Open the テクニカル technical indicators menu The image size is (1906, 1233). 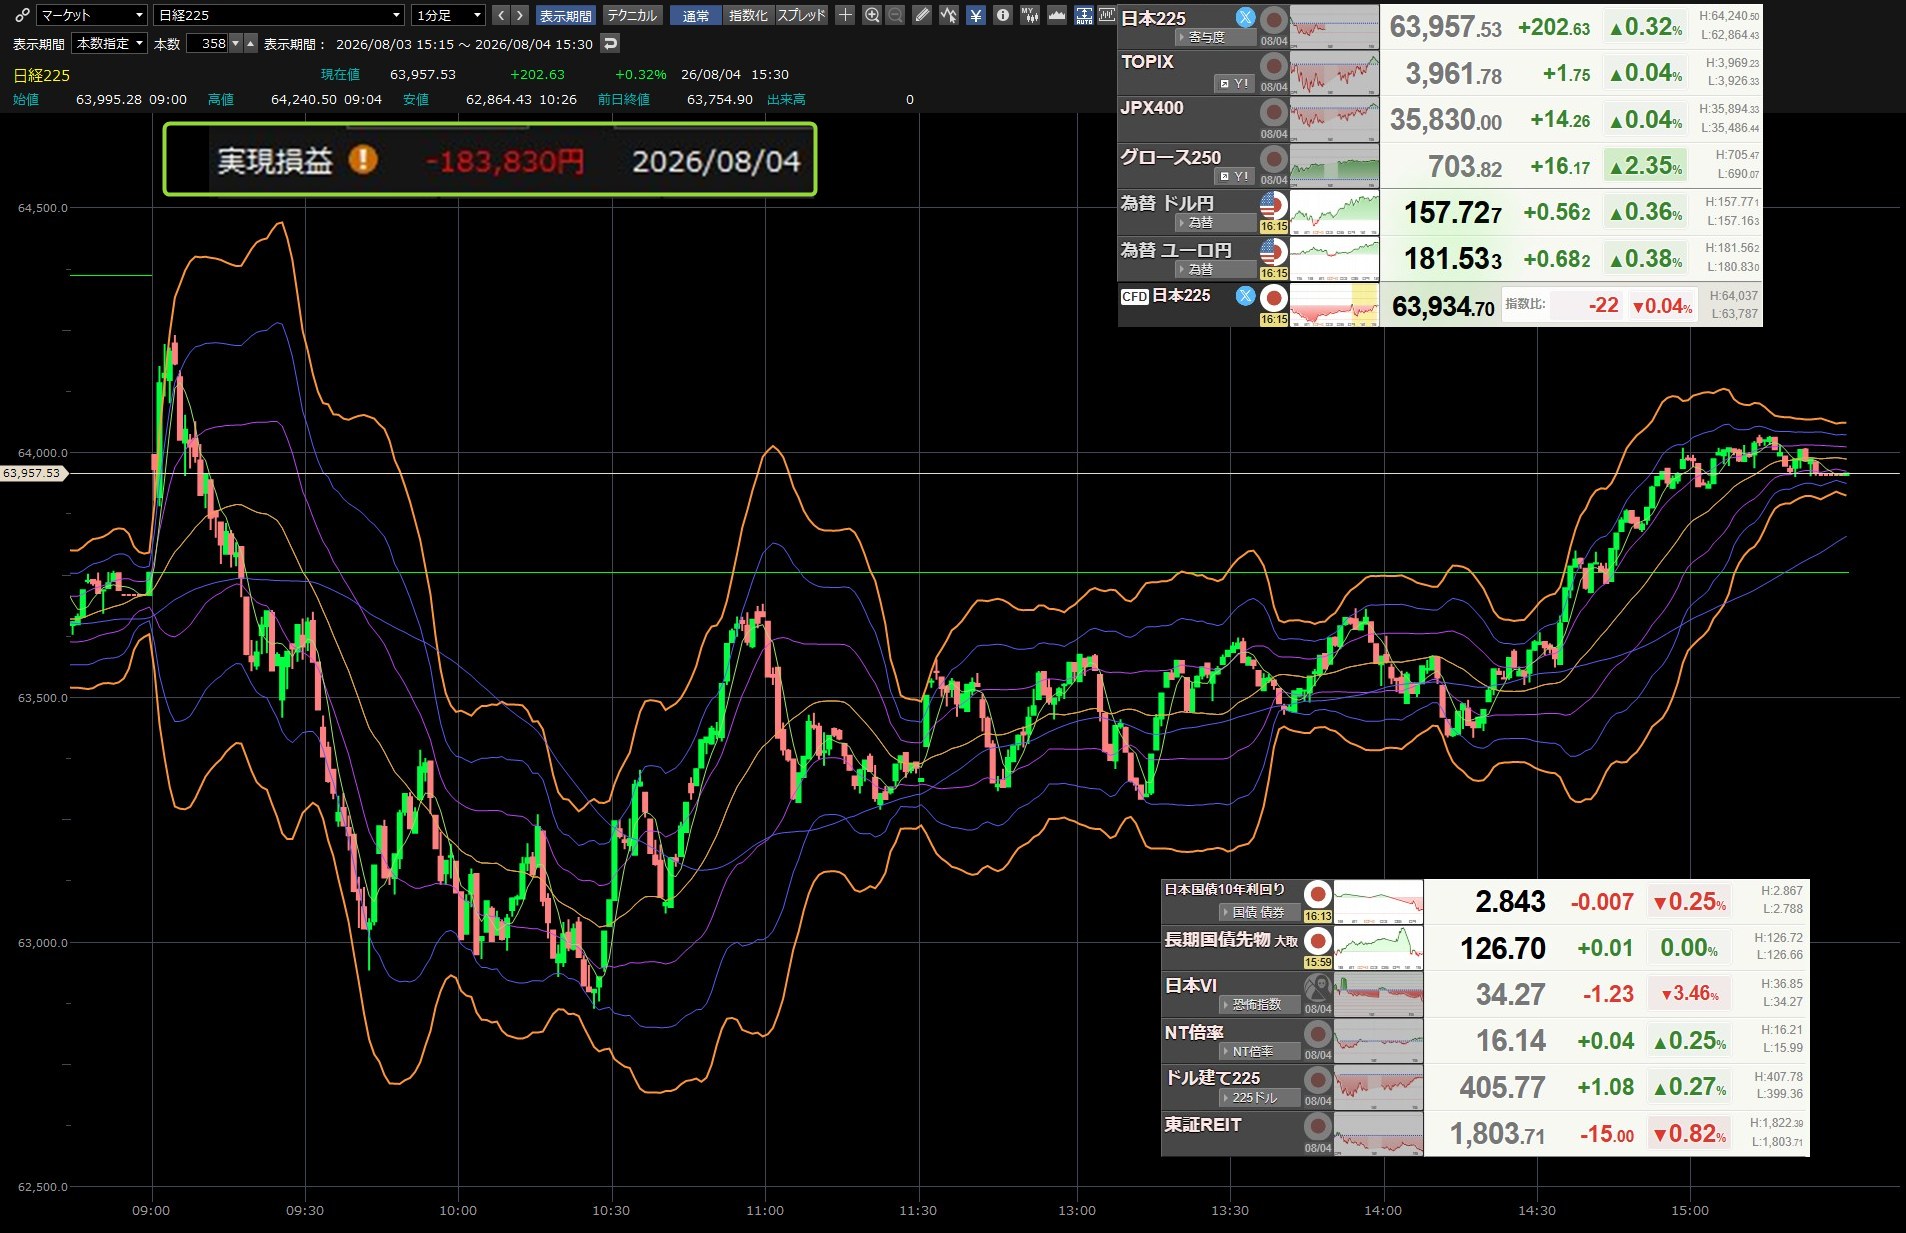click(x=632, y=15)
